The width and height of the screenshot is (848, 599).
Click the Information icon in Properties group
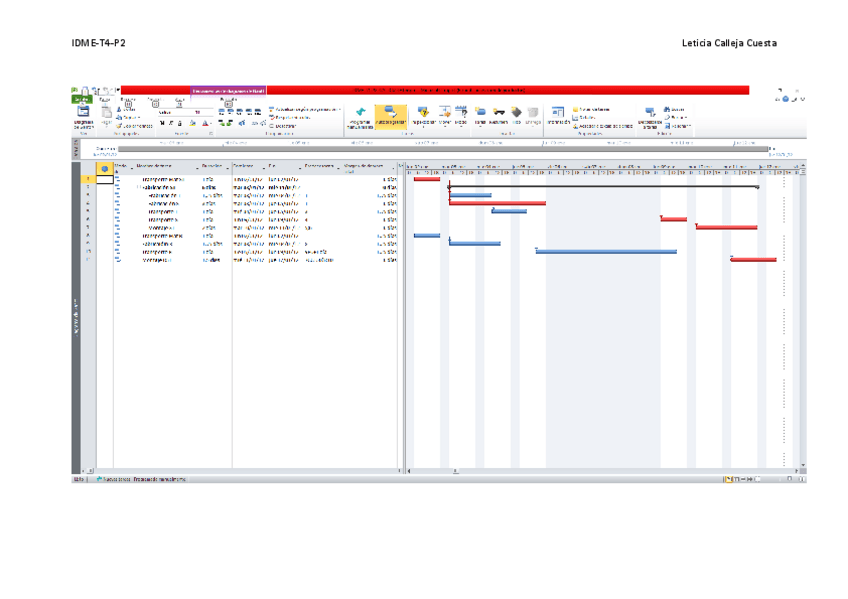coord(559,113)
